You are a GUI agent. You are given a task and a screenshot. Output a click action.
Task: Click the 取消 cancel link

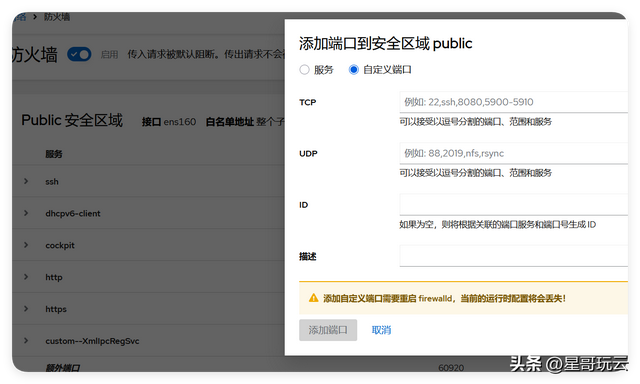tap(381, 330)
